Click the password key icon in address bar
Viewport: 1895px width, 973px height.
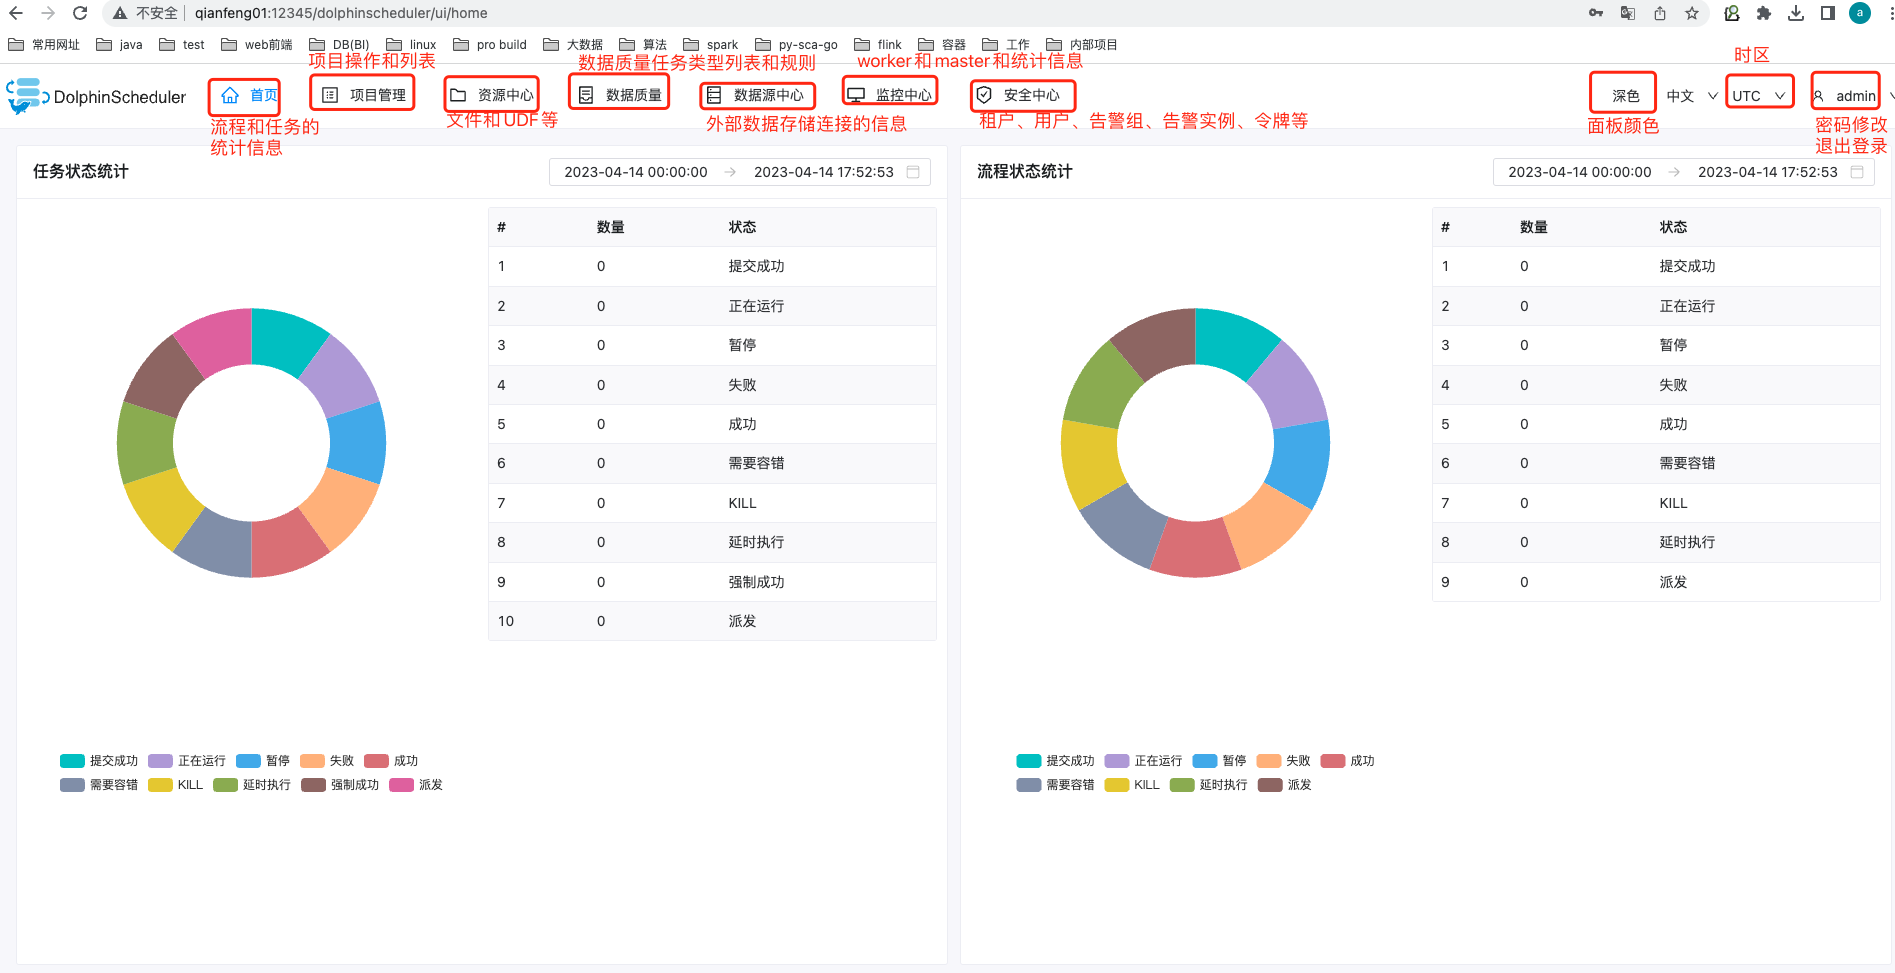(1596, 13)
